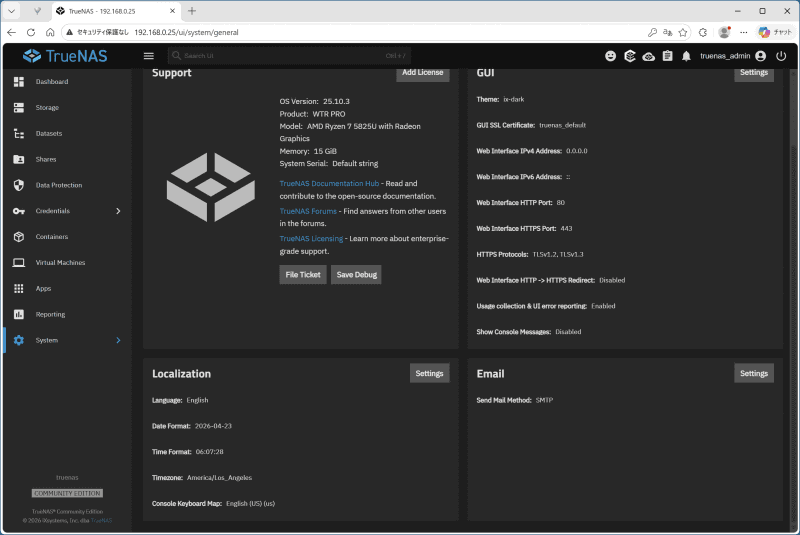
Task: Click the Timezone America/Los_Angeles value
Action: click(219, 478)
